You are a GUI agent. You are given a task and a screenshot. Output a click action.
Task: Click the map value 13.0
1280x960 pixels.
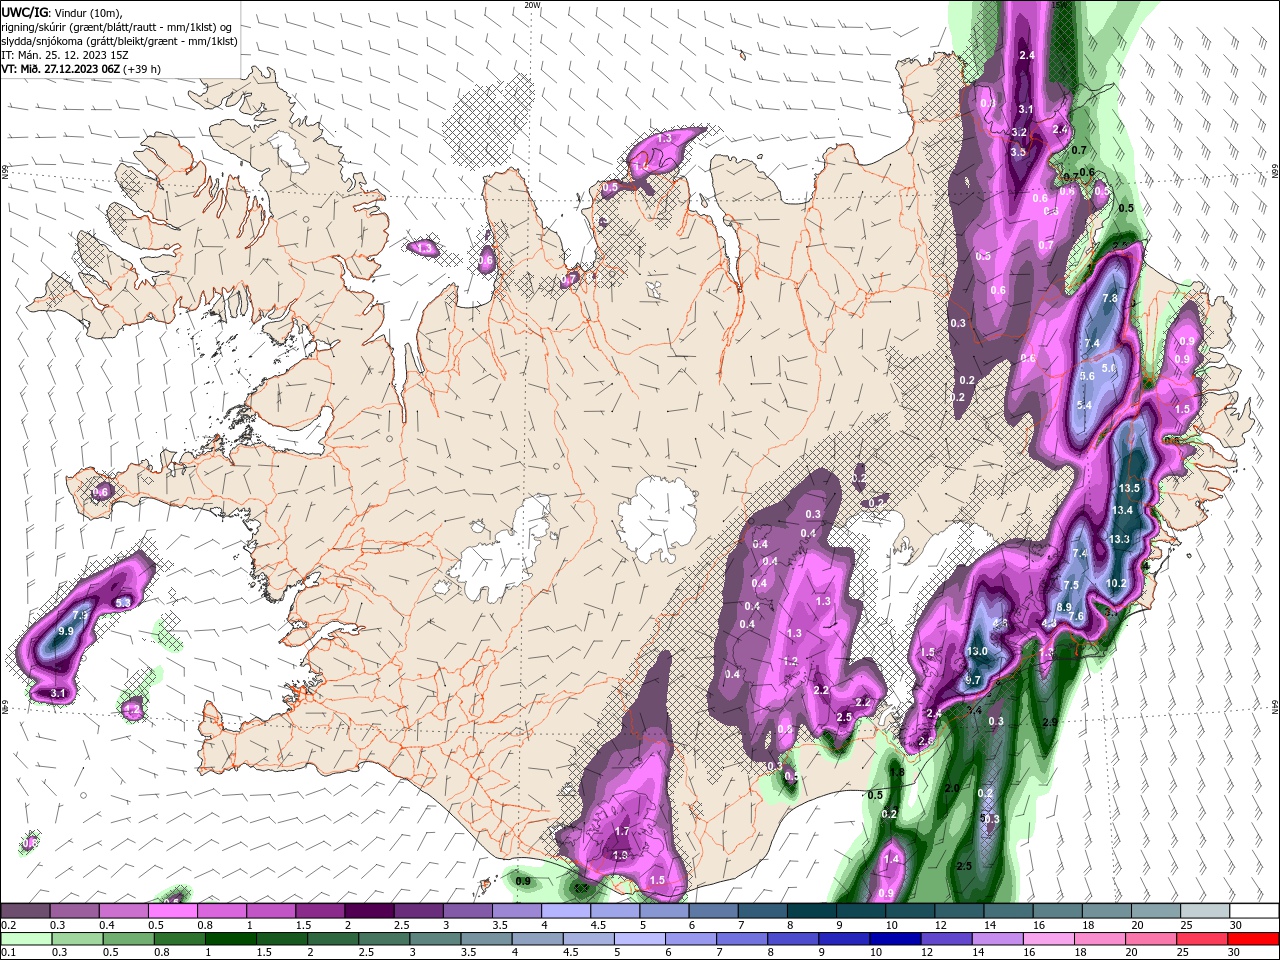tap(978, 652)
